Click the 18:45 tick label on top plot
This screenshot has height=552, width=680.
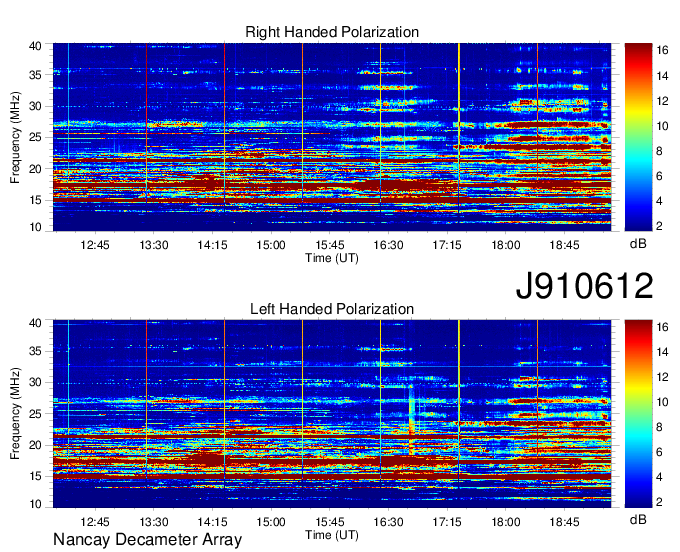[565, 245]
